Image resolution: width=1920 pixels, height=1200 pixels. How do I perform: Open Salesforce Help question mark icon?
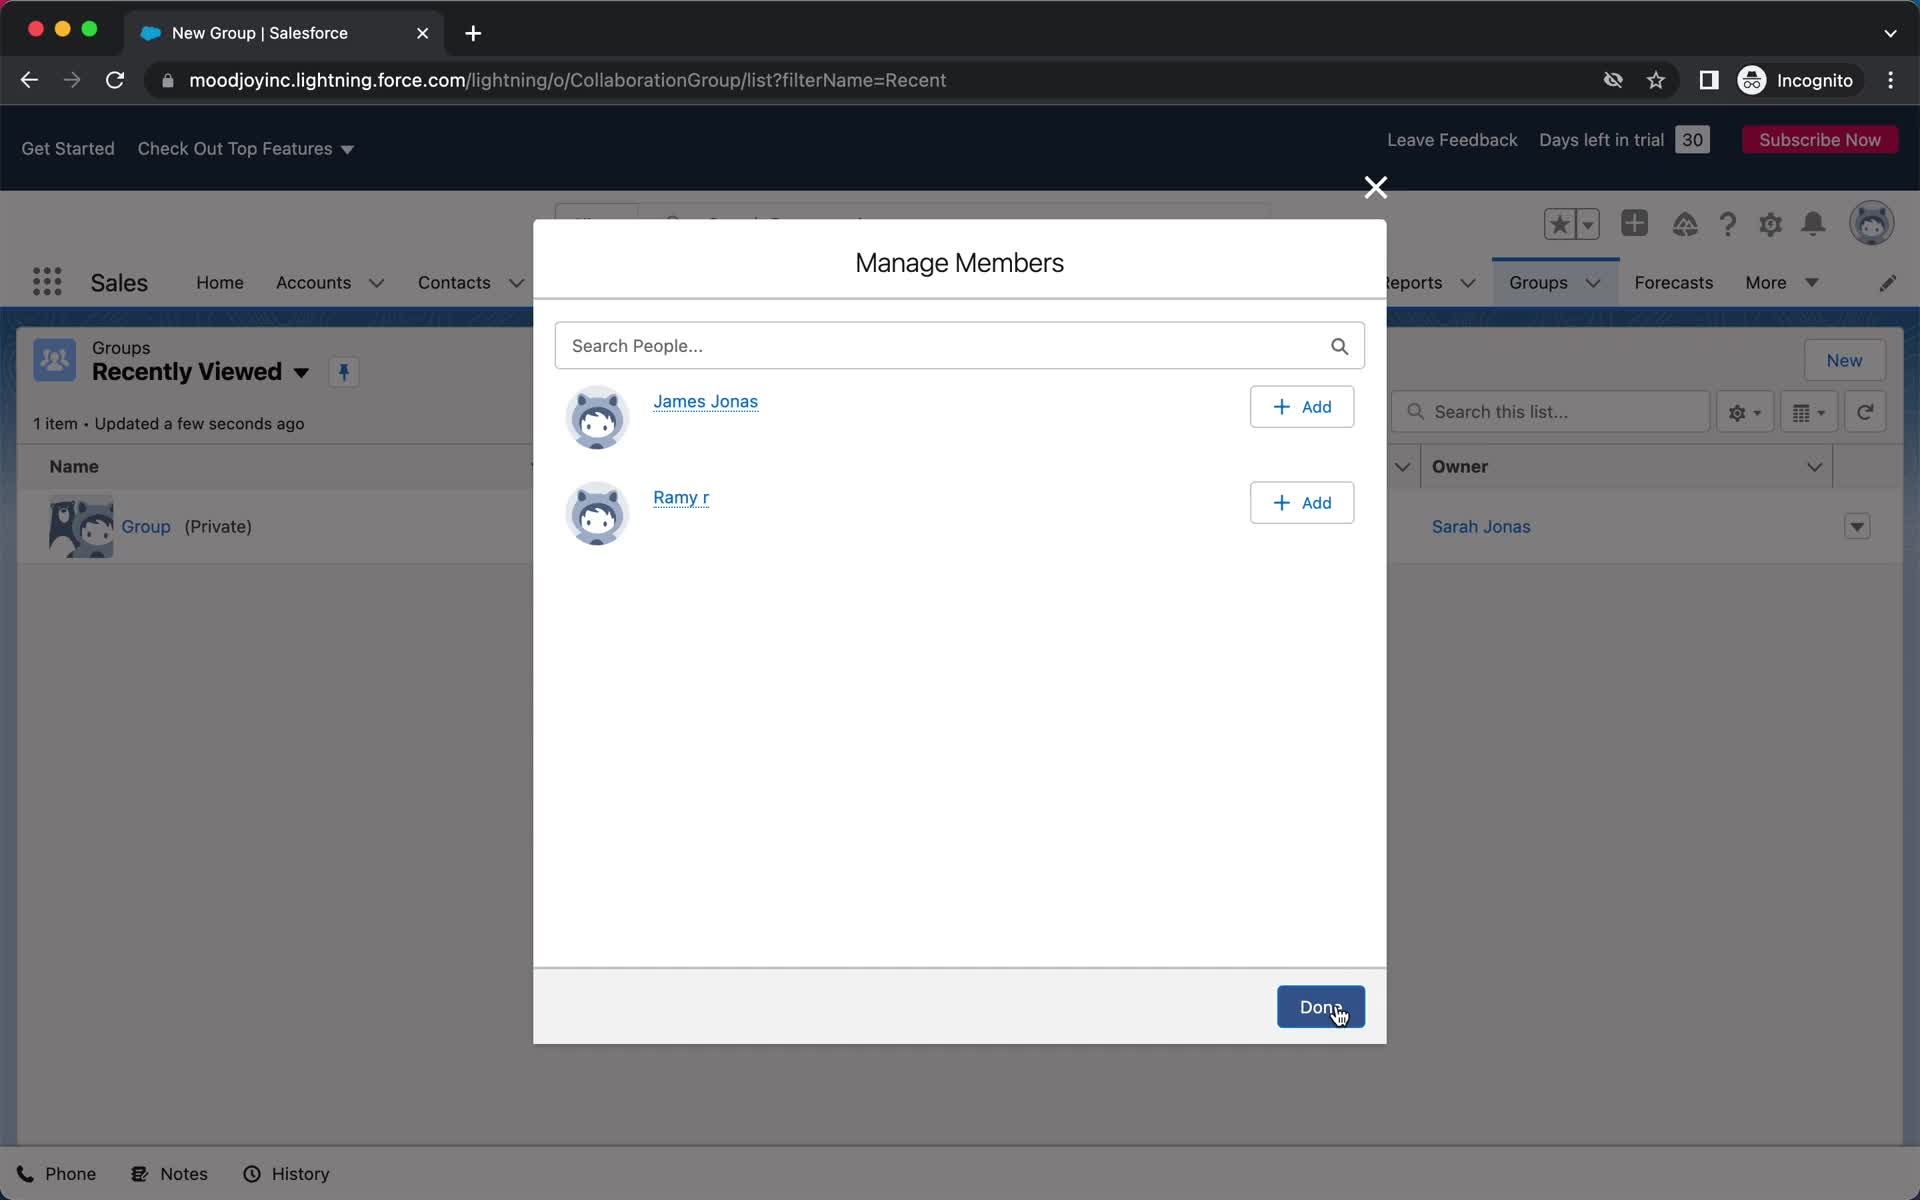[1727, 224]
